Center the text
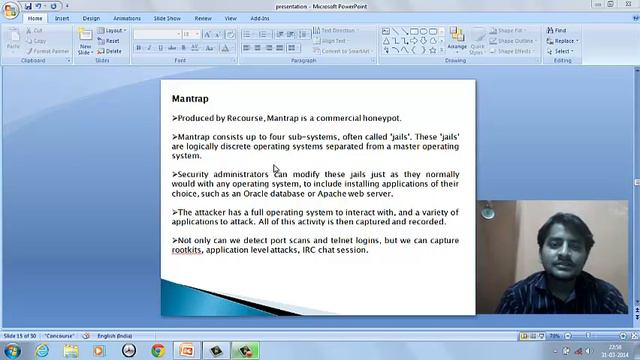The image size is (640, 360). click(258, 48)
